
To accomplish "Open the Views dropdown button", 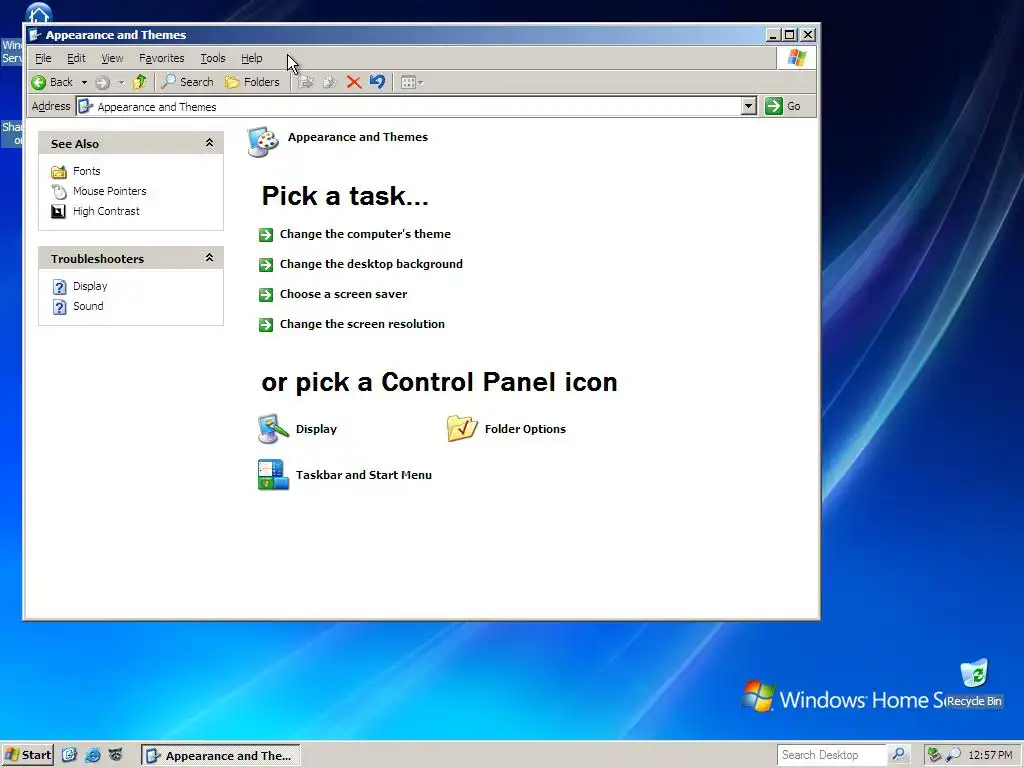I will [411, 82].
